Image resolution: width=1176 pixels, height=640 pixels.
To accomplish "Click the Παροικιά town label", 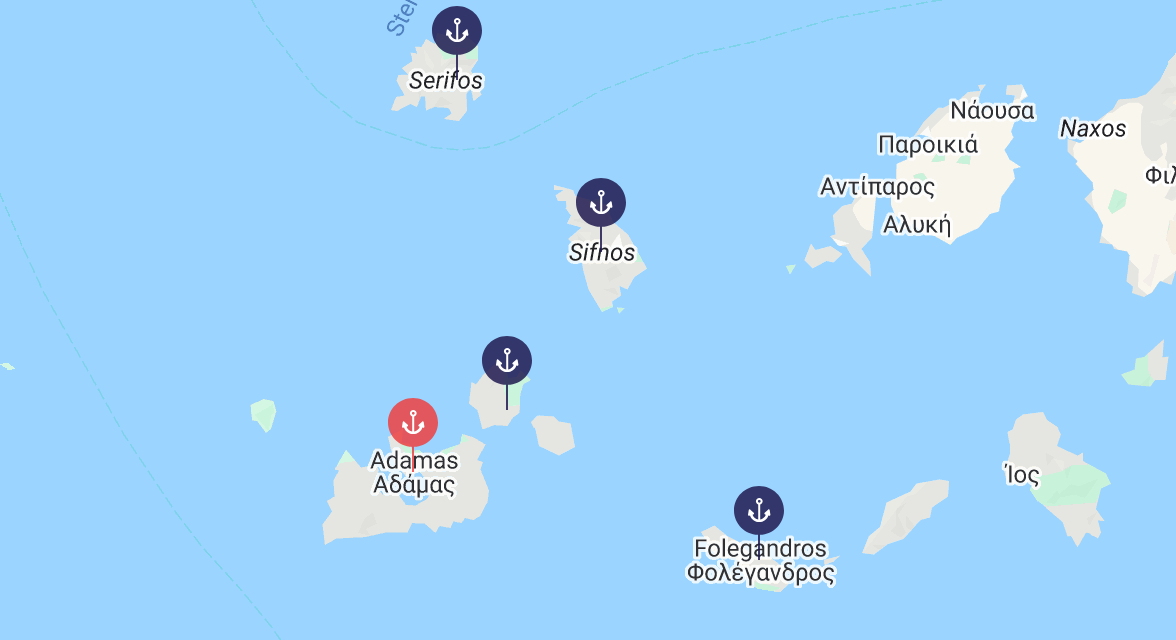I will pyautogui.click(x=928, y=145).
